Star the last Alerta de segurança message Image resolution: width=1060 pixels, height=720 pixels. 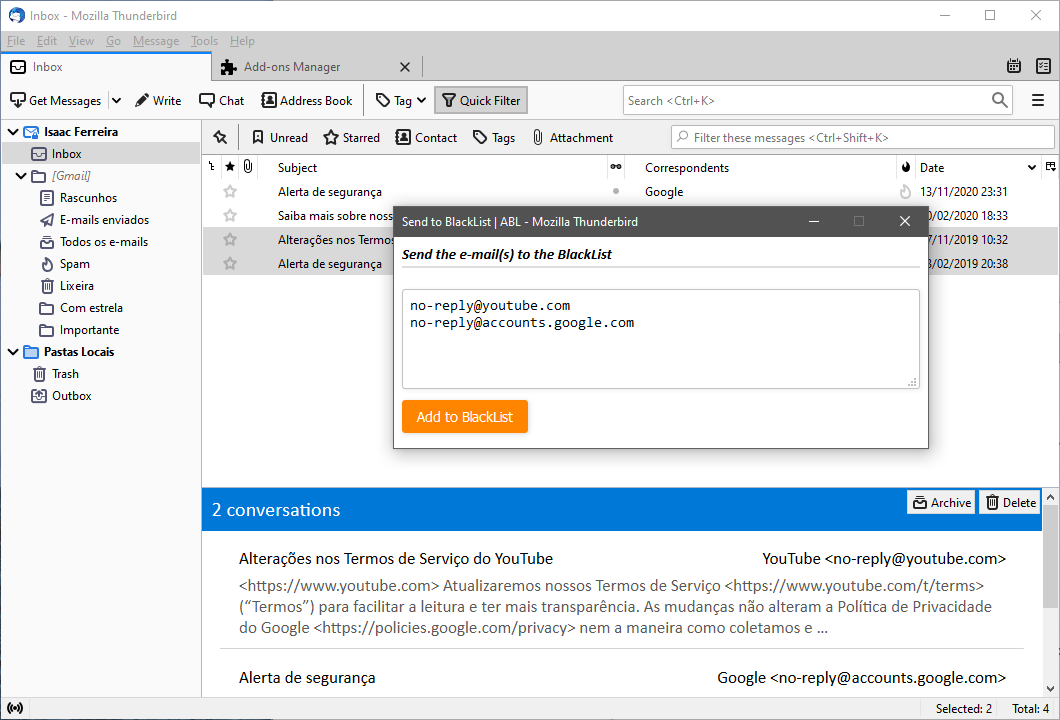(230, 264)
